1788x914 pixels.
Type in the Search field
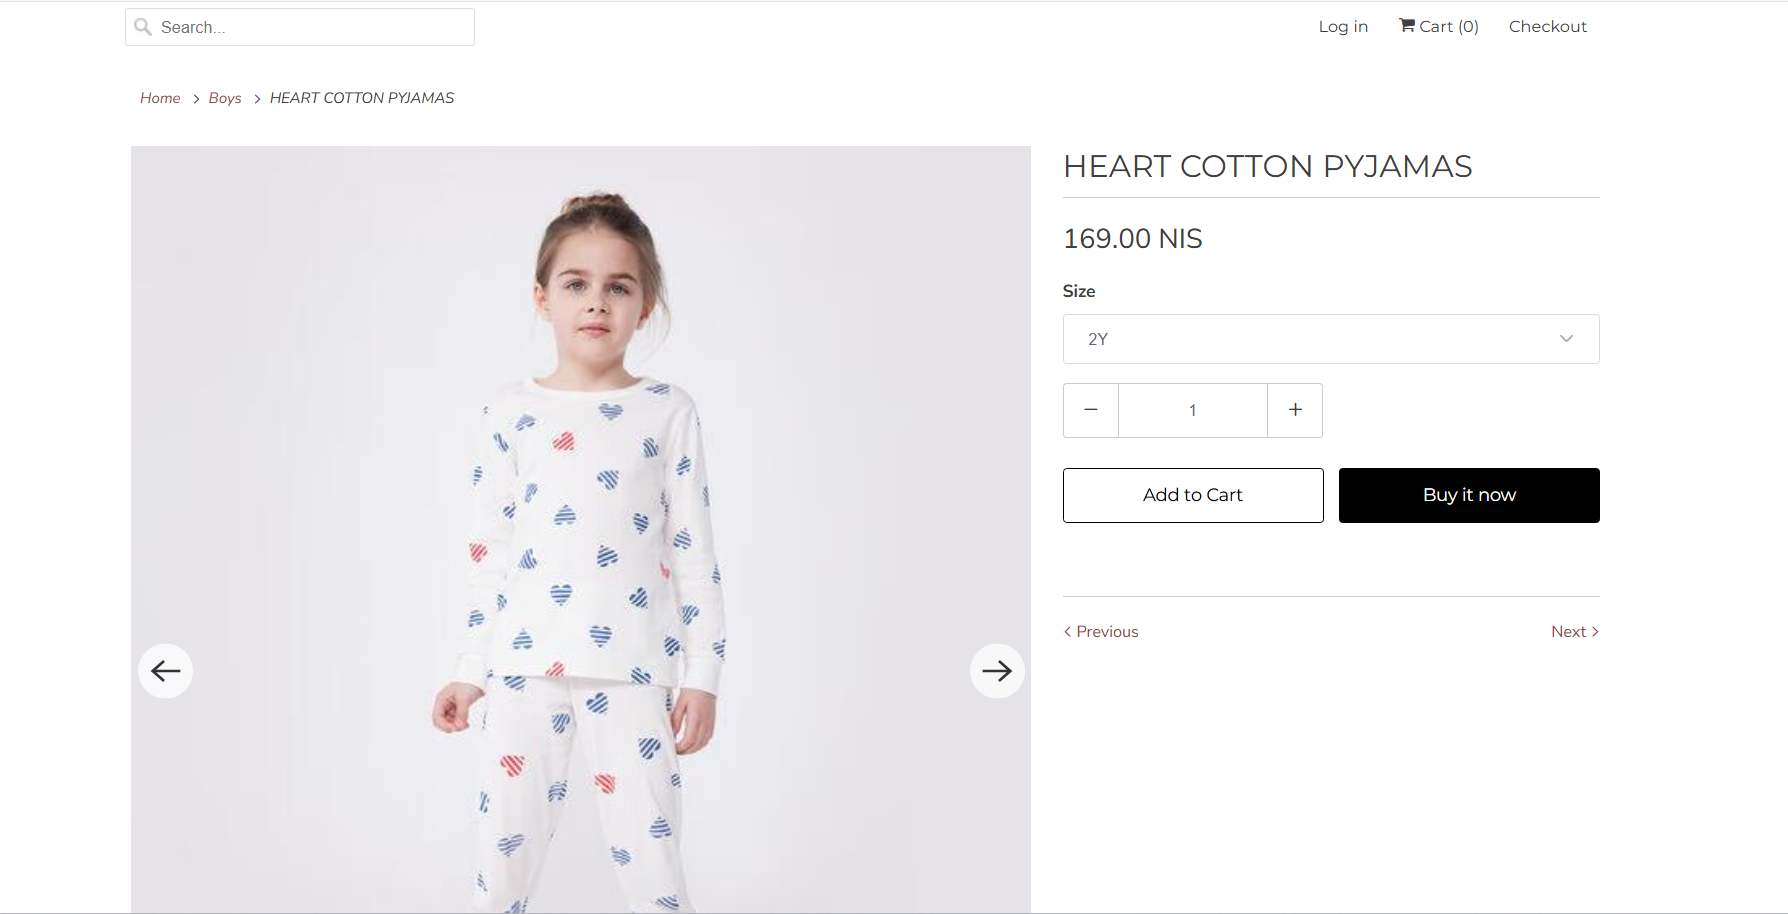pos(310,27)
